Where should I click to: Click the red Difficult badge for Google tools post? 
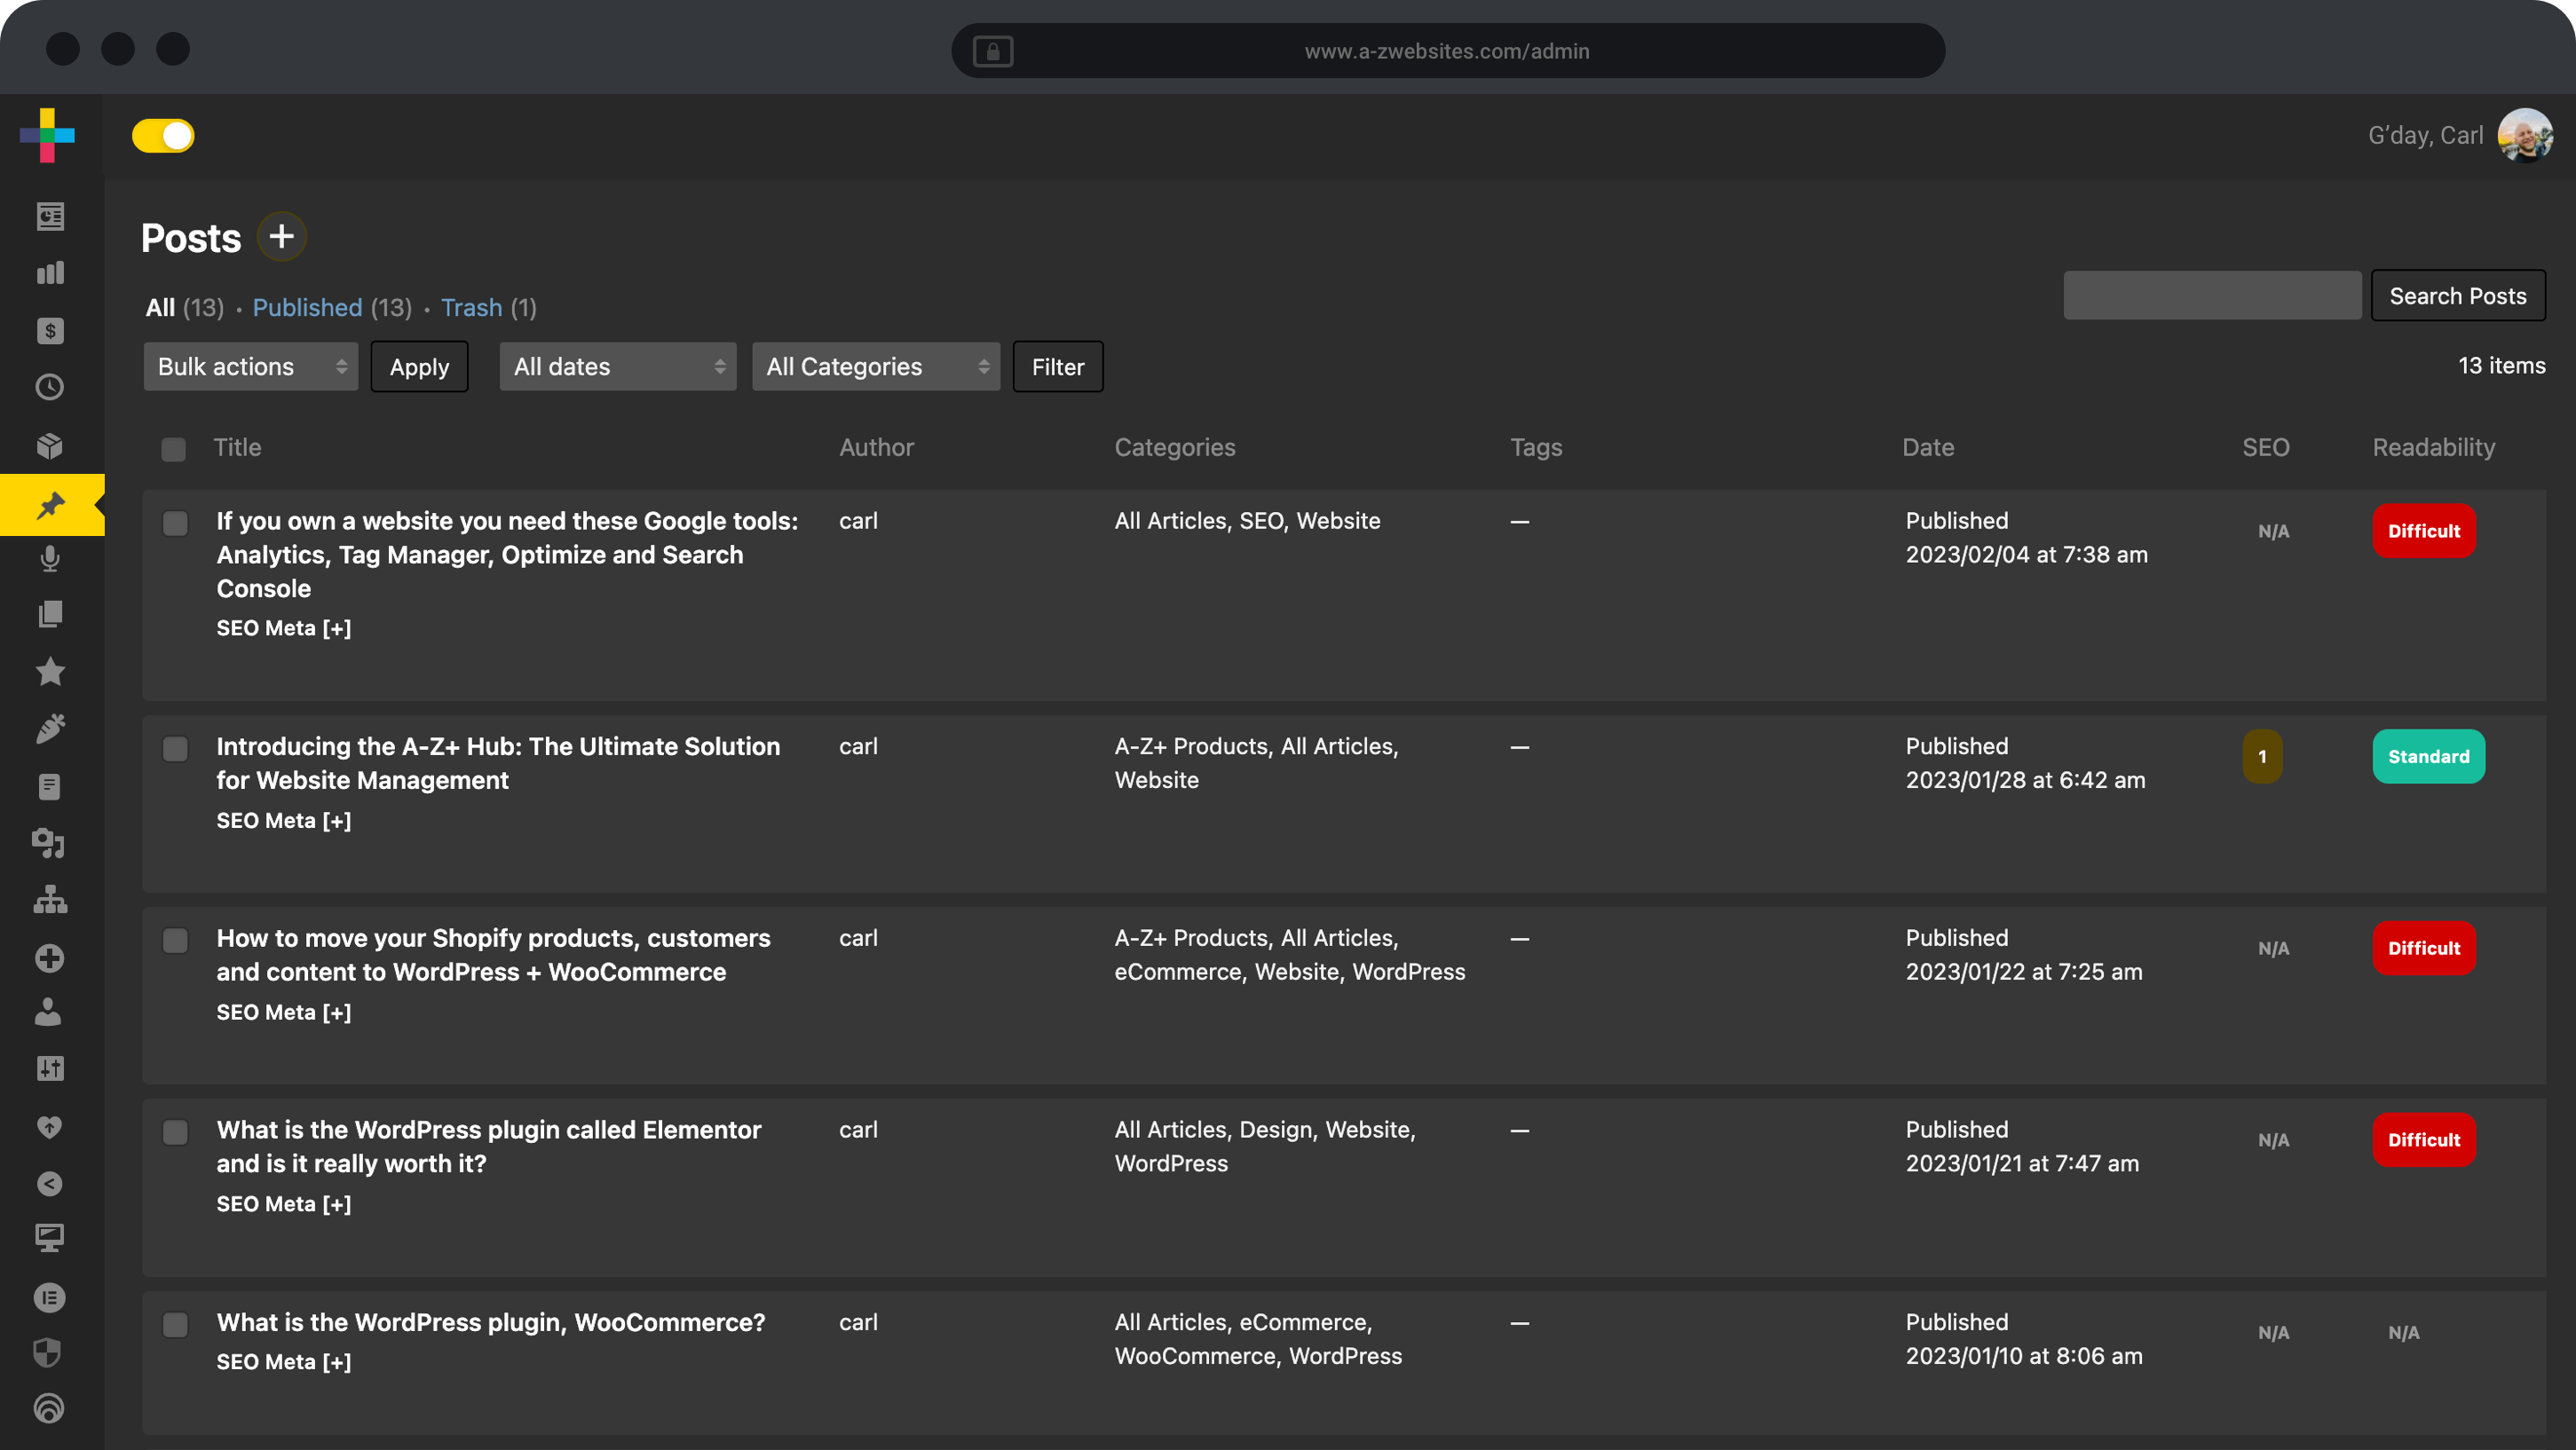2424,531
